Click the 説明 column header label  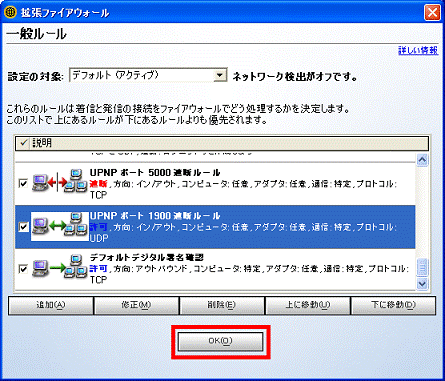(x=42, y=143)
